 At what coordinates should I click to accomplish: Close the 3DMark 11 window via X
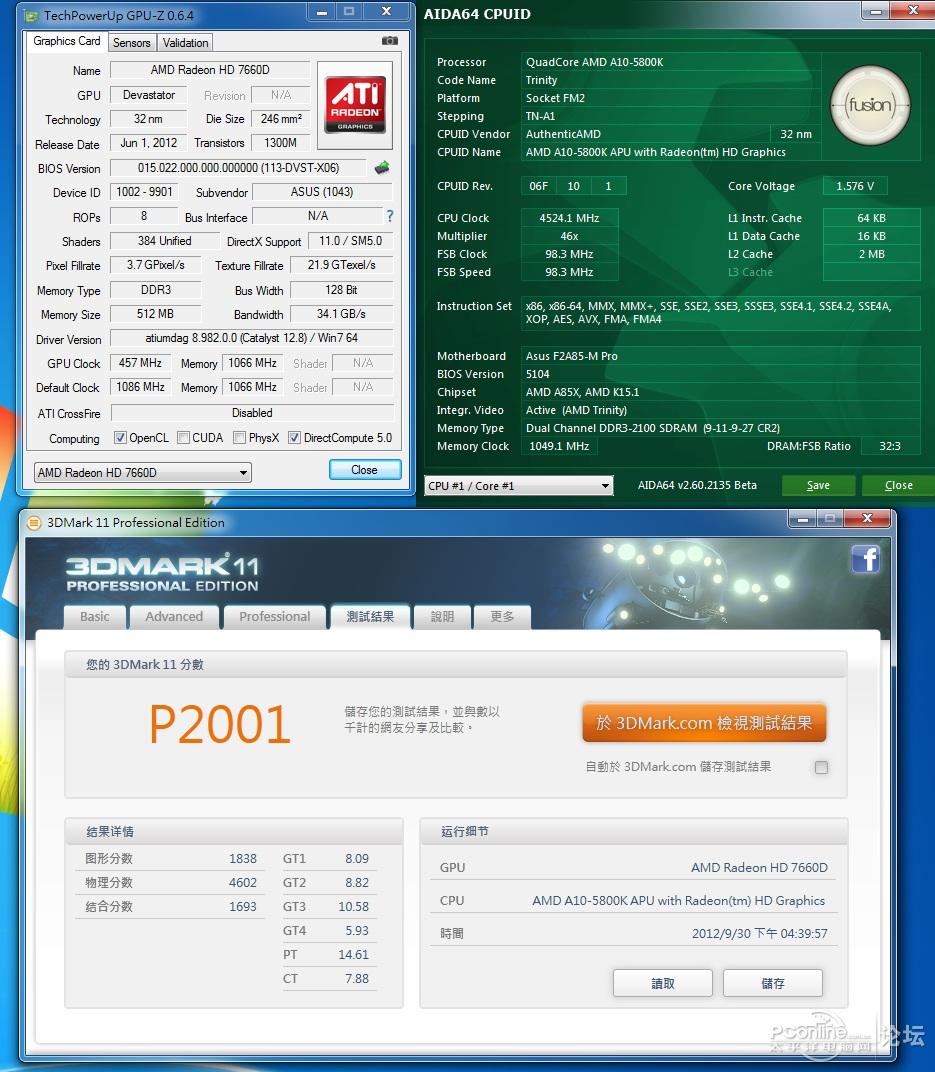[x=867, y=518]
